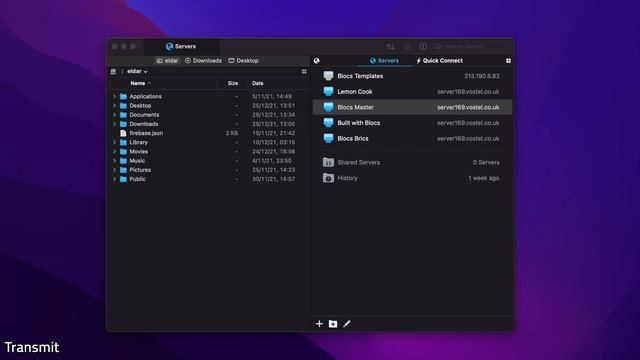Click the Blocs Templates server name
Screen dimensions: 640x360
(360, 76)
